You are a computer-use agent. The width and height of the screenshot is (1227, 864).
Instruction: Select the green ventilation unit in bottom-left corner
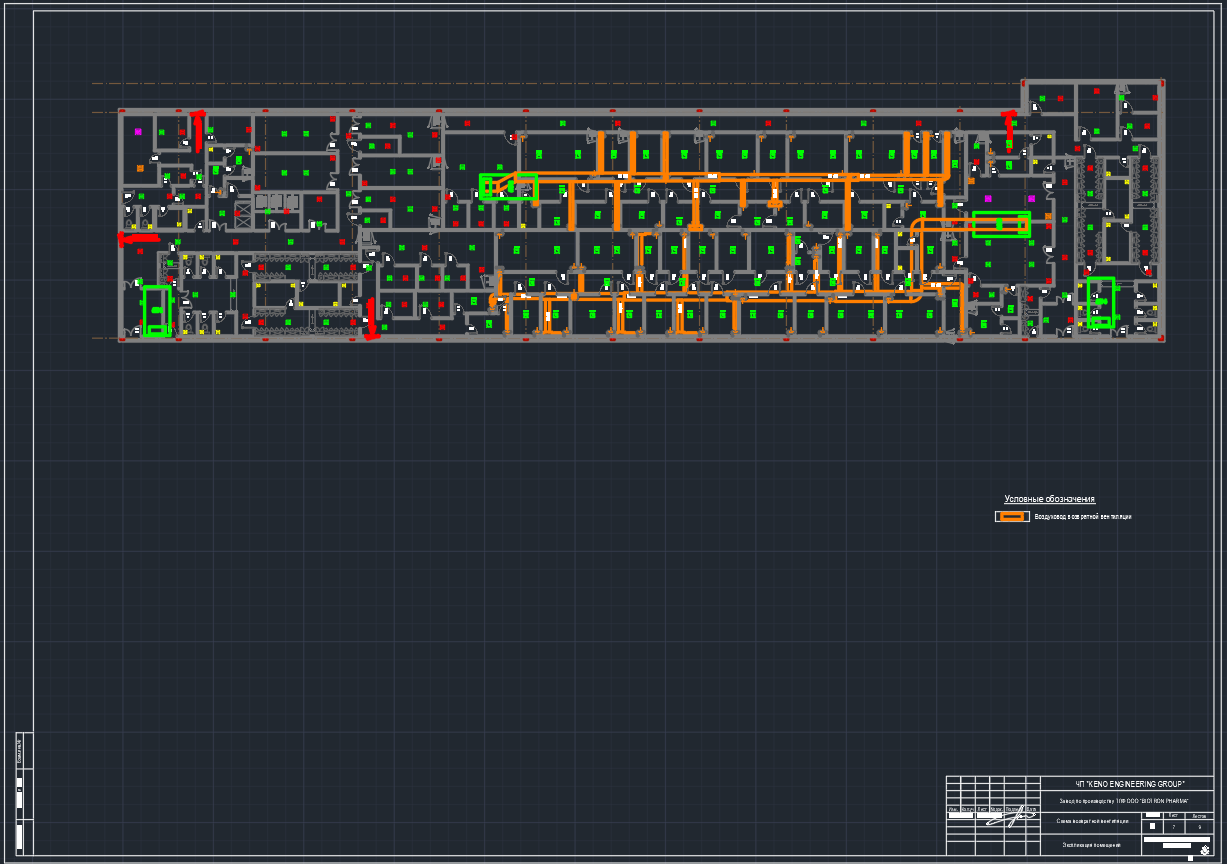coord(156,311)
